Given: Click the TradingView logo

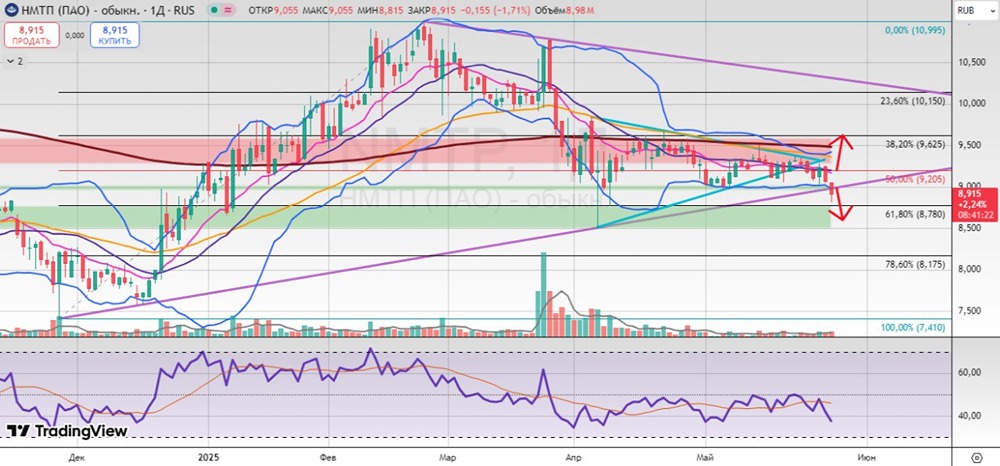Looking at the screenshot, I should (x=67, y=431).
